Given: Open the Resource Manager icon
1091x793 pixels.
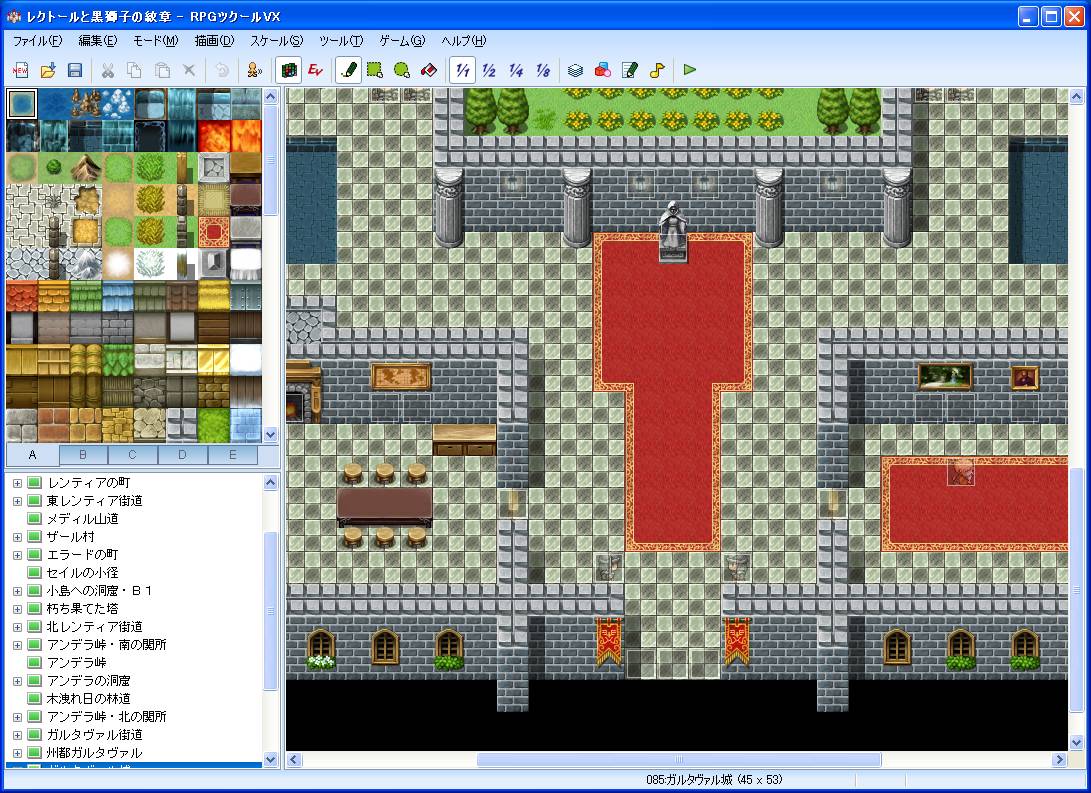Looking at the screenshot, I should [x=603, y=70].
